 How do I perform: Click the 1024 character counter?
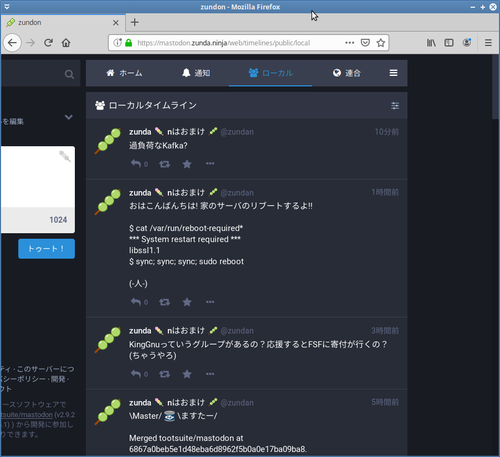click(x=58, y=220)
